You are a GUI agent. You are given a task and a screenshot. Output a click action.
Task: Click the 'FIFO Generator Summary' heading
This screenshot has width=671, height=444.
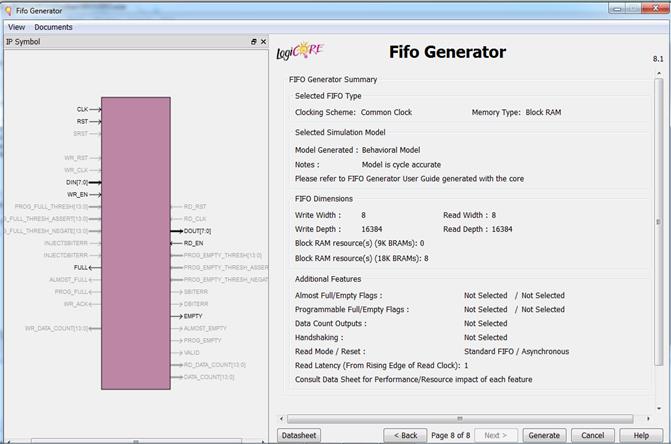pyautogui.click(x=333, y=80)
